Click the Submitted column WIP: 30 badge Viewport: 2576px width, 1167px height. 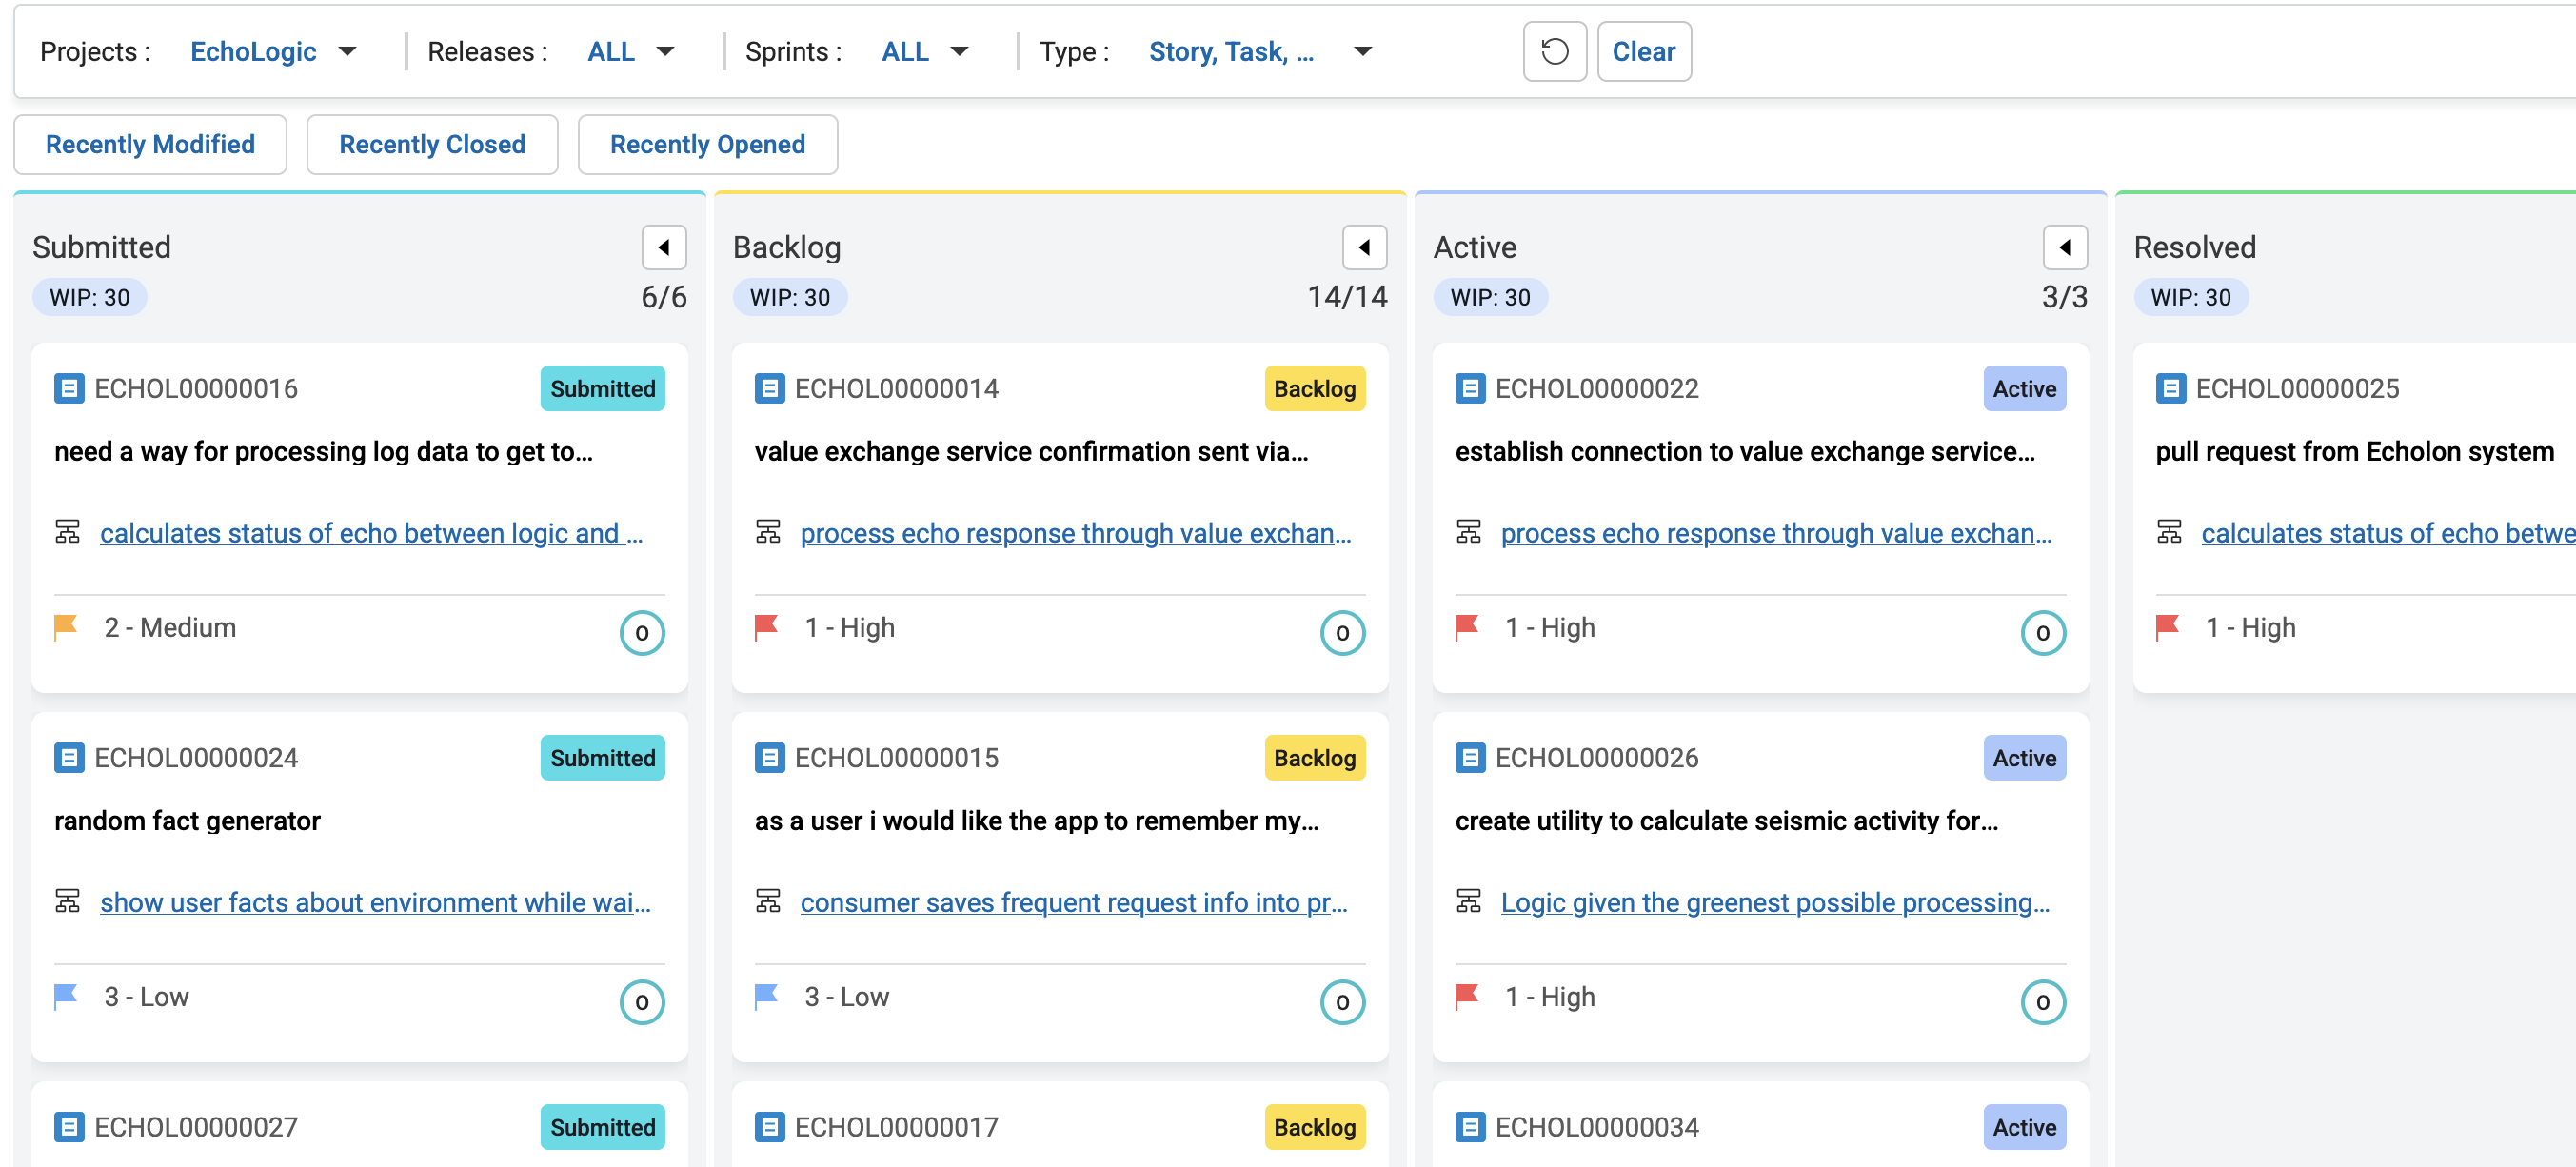click(89, 297)
